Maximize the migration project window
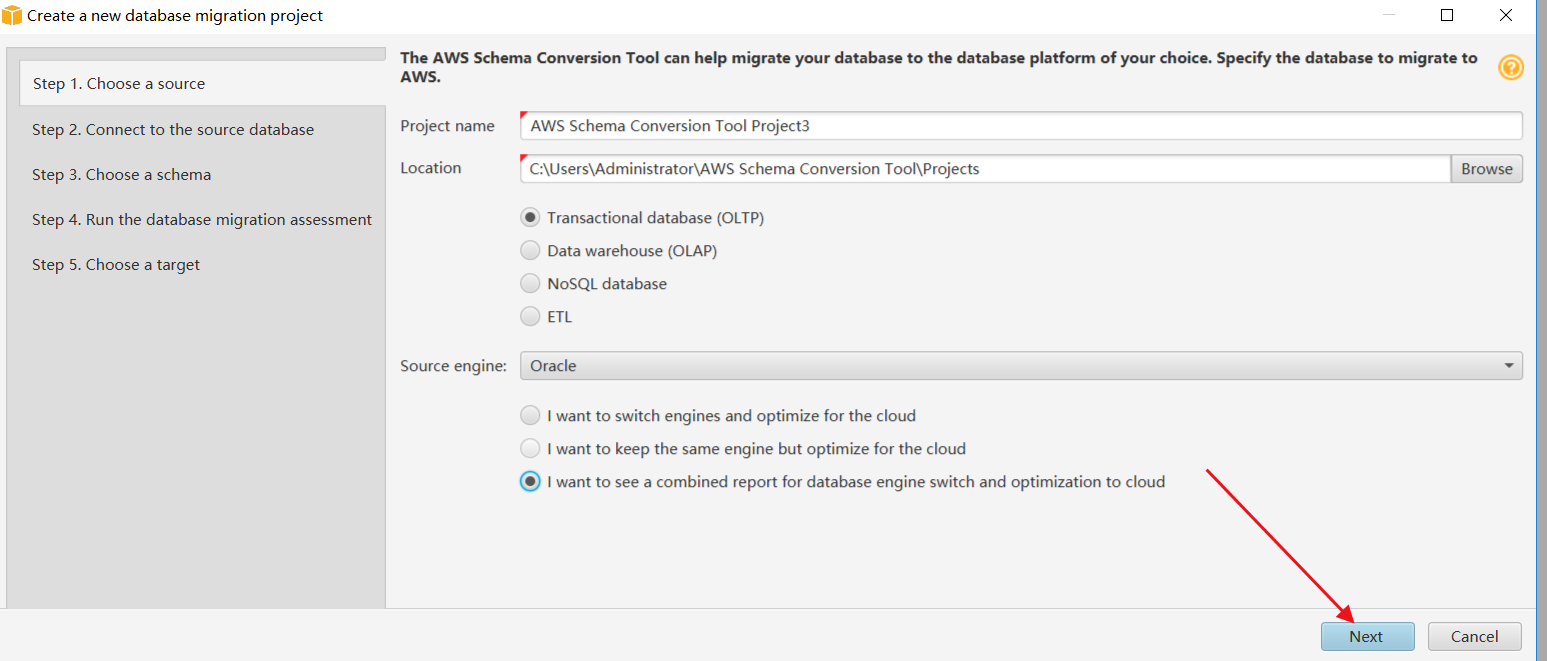1547x661 pixels. click(x=1446, y=15)
